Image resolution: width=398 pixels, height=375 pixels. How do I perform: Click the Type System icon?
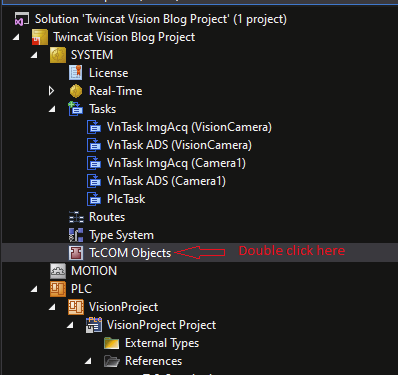76,235
